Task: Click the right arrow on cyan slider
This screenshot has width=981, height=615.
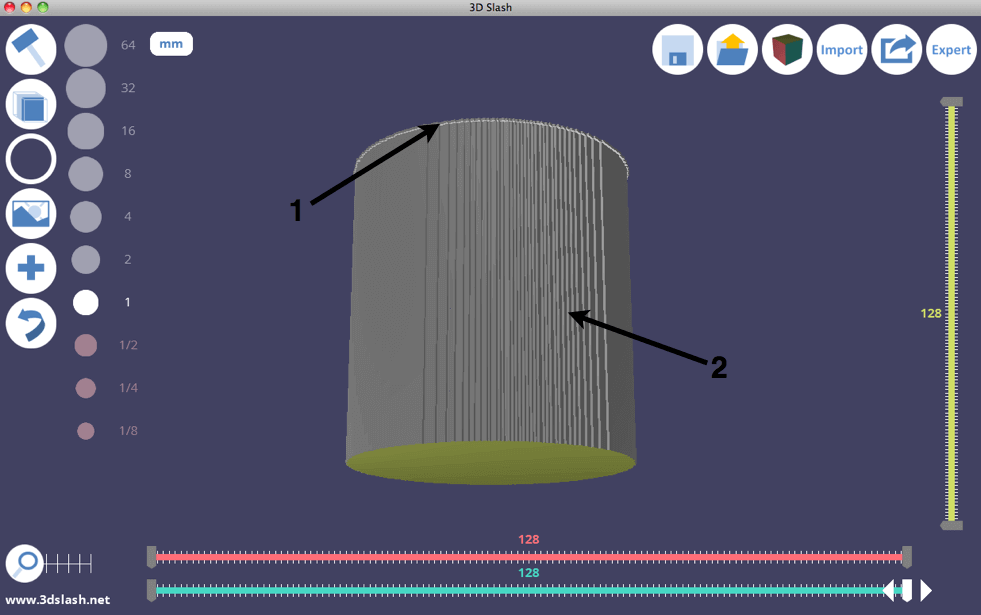Action: tap(926, 590)
